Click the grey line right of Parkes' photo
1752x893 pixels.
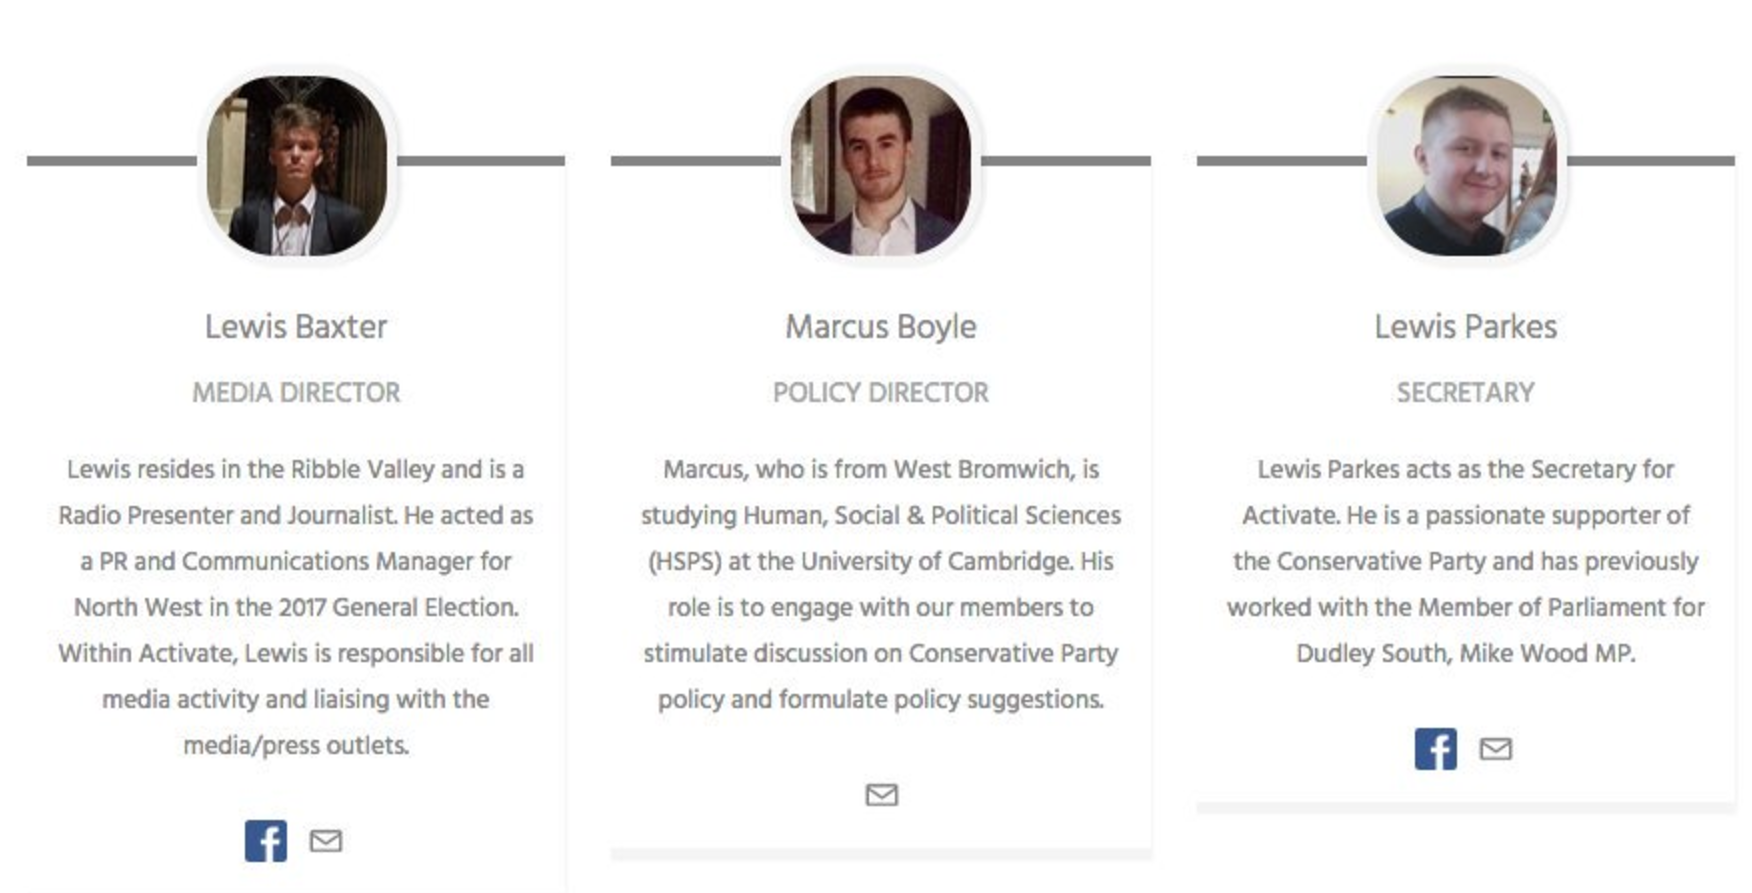(1651, 160)
